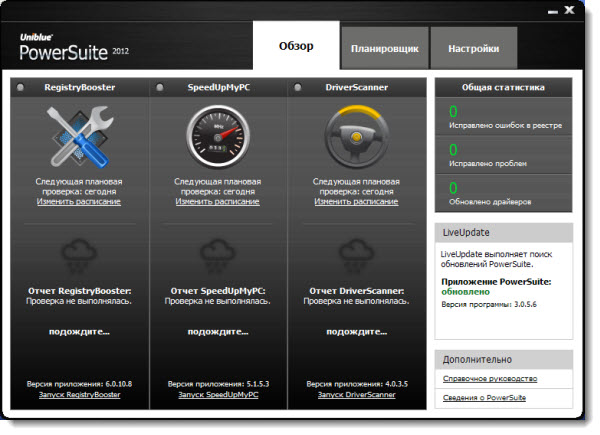Toggle the DriverScanner status indicator
This screenshot has height=435, width=600.
coord(298,87)
